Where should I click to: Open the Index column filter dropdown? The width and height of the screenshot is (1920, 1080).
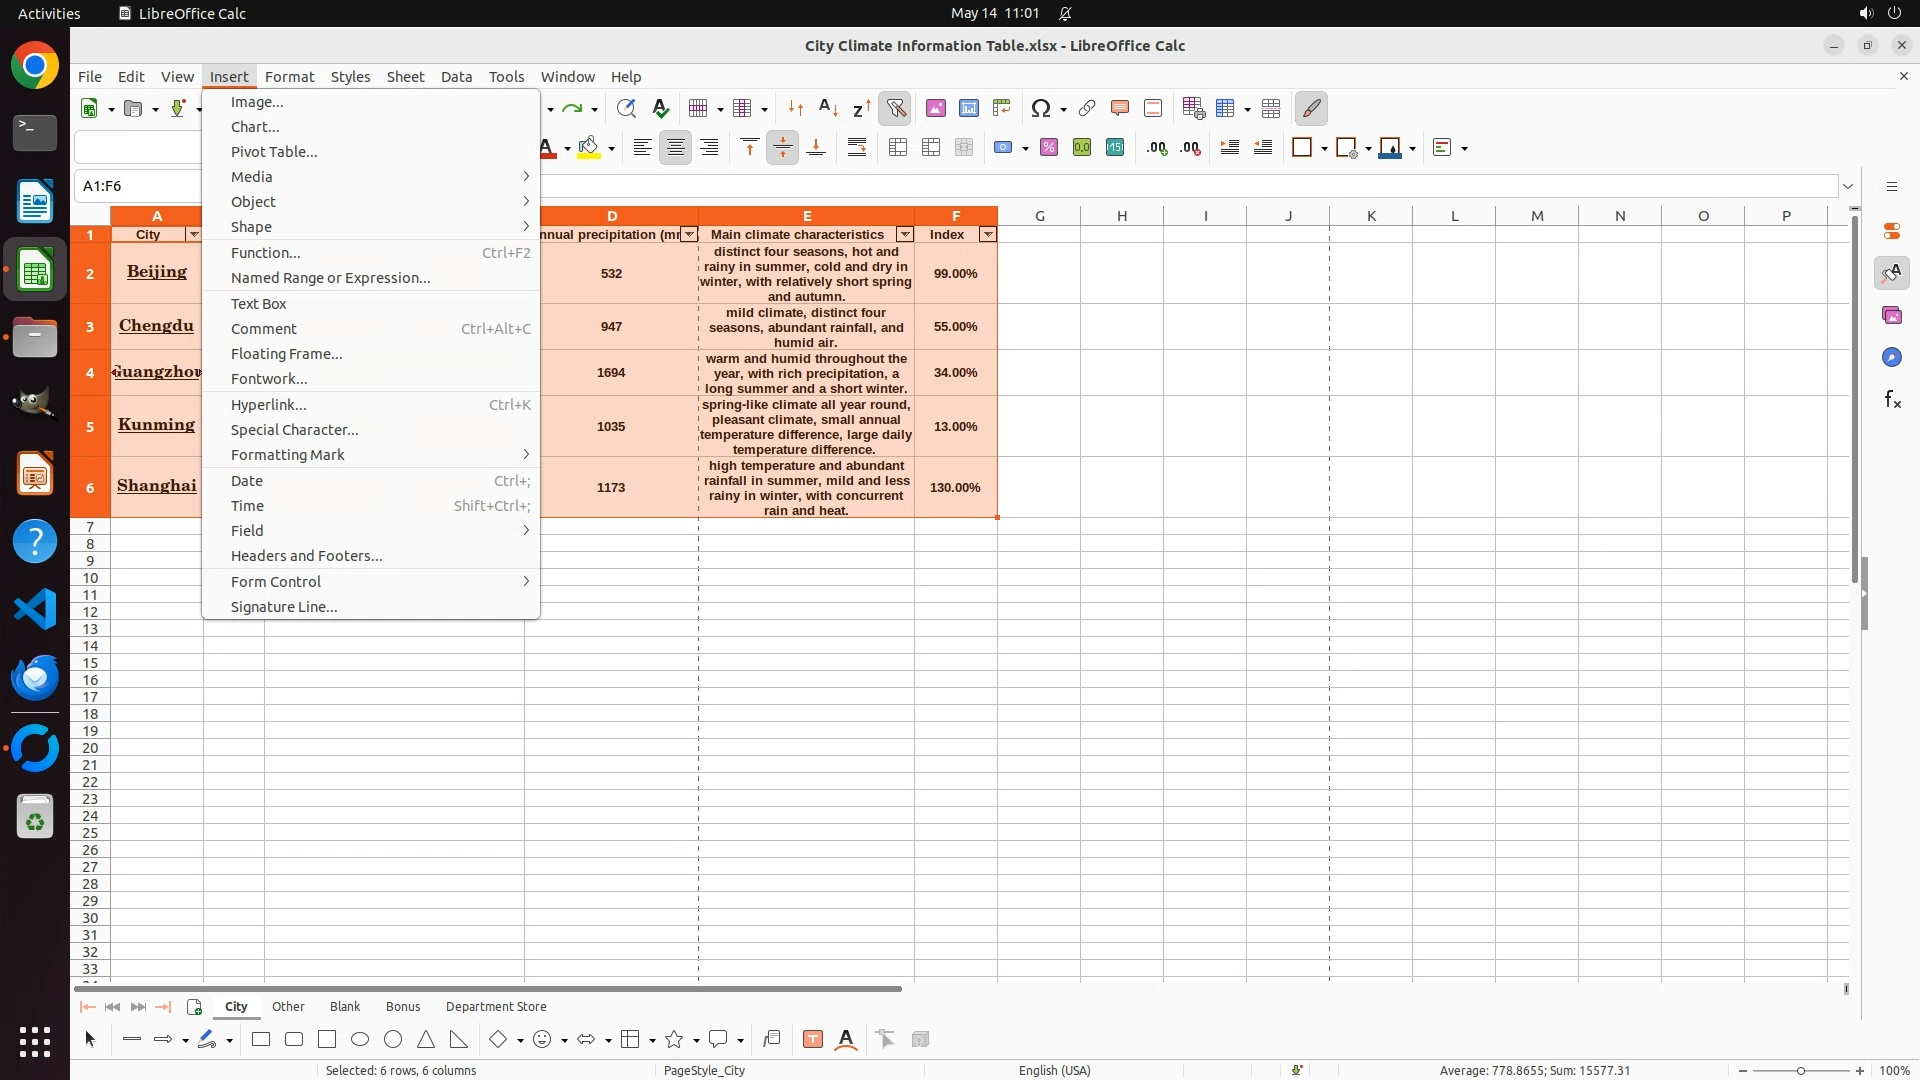987,235
